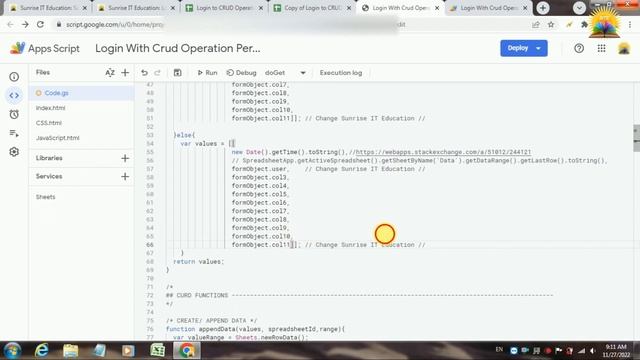Viewport: 640px width, 360px height.
Task: Go forward with browser forward arrow
Action: [x=25, y=24]
